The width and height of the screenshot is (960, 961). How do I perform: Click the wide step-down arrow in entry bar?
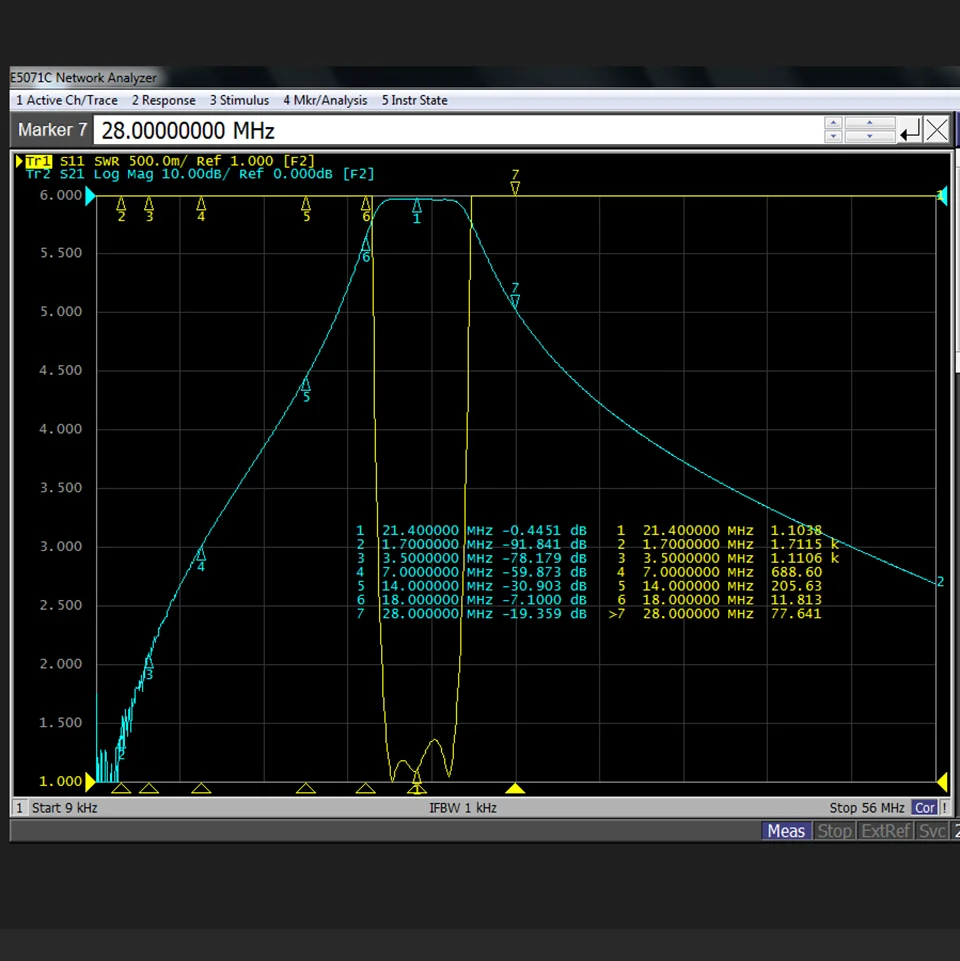[870, 137]
